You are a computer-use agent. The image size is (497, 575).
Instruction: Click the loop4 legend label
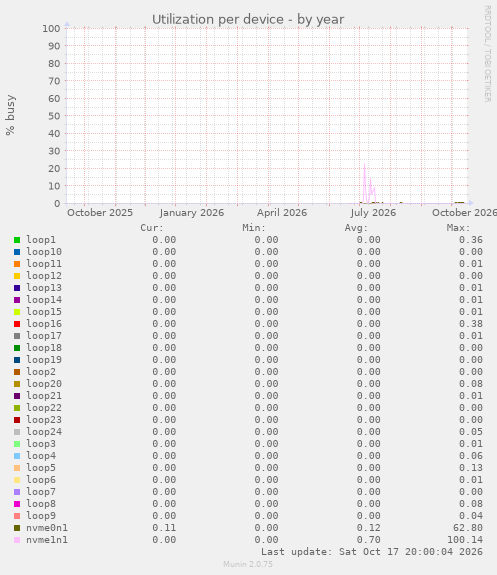41,456
